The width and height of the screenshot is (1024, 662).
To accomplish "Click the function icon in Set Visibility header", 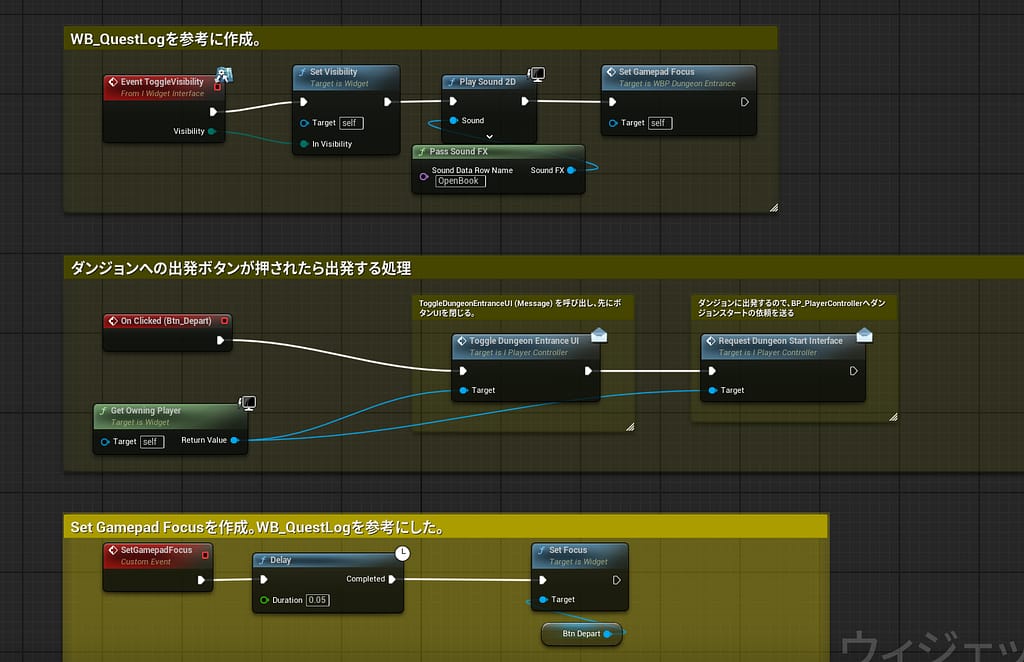I will tap(302, 72).
